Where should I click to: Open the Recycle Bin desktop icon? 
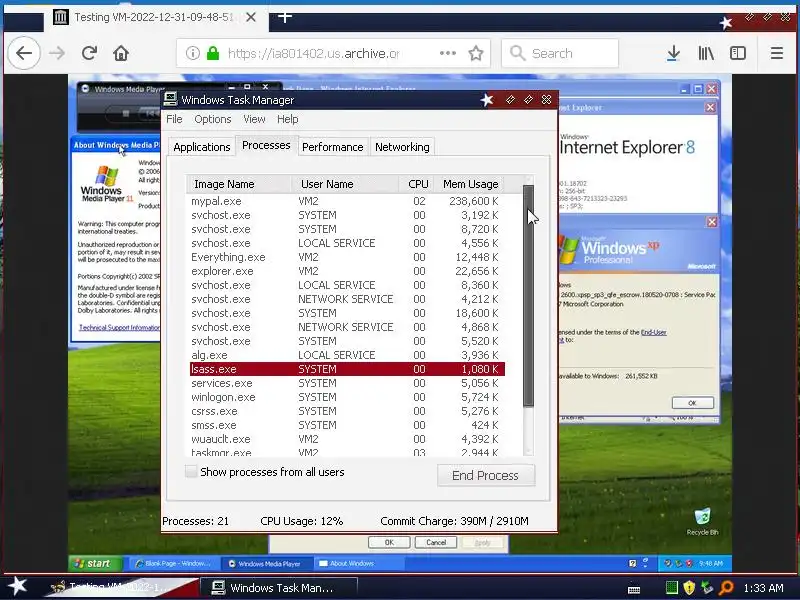coord(703,521)
